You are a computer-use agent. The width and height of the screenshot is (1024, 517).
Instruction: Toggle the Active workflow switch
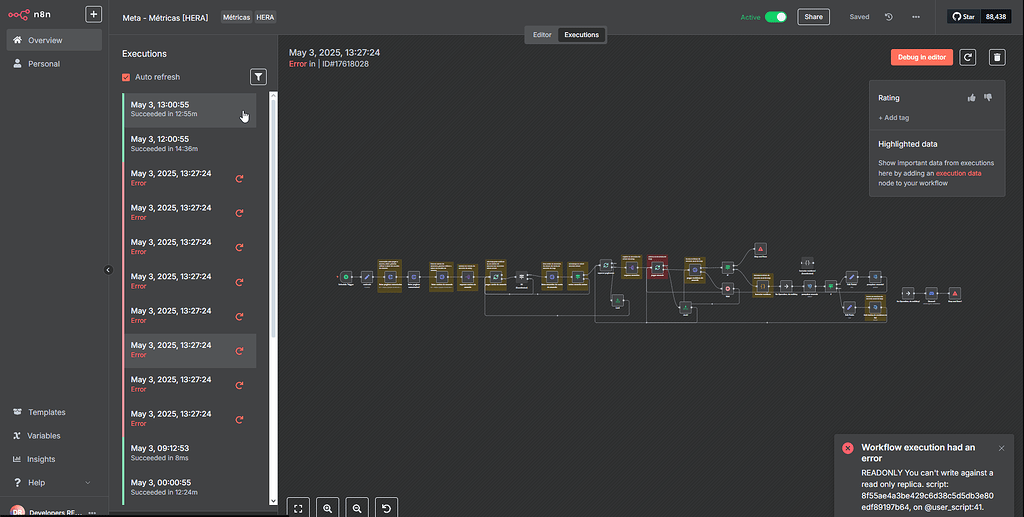[775, 17]
